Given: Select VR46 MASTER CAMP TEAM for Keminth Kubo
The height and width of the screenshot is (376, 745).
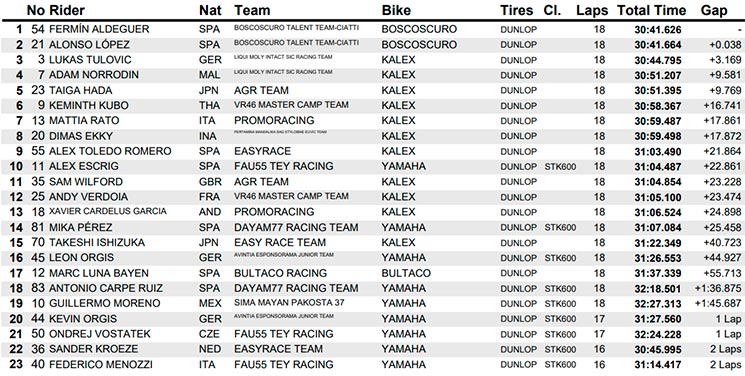Looking at the screenshot, I should tap(291, 105).
